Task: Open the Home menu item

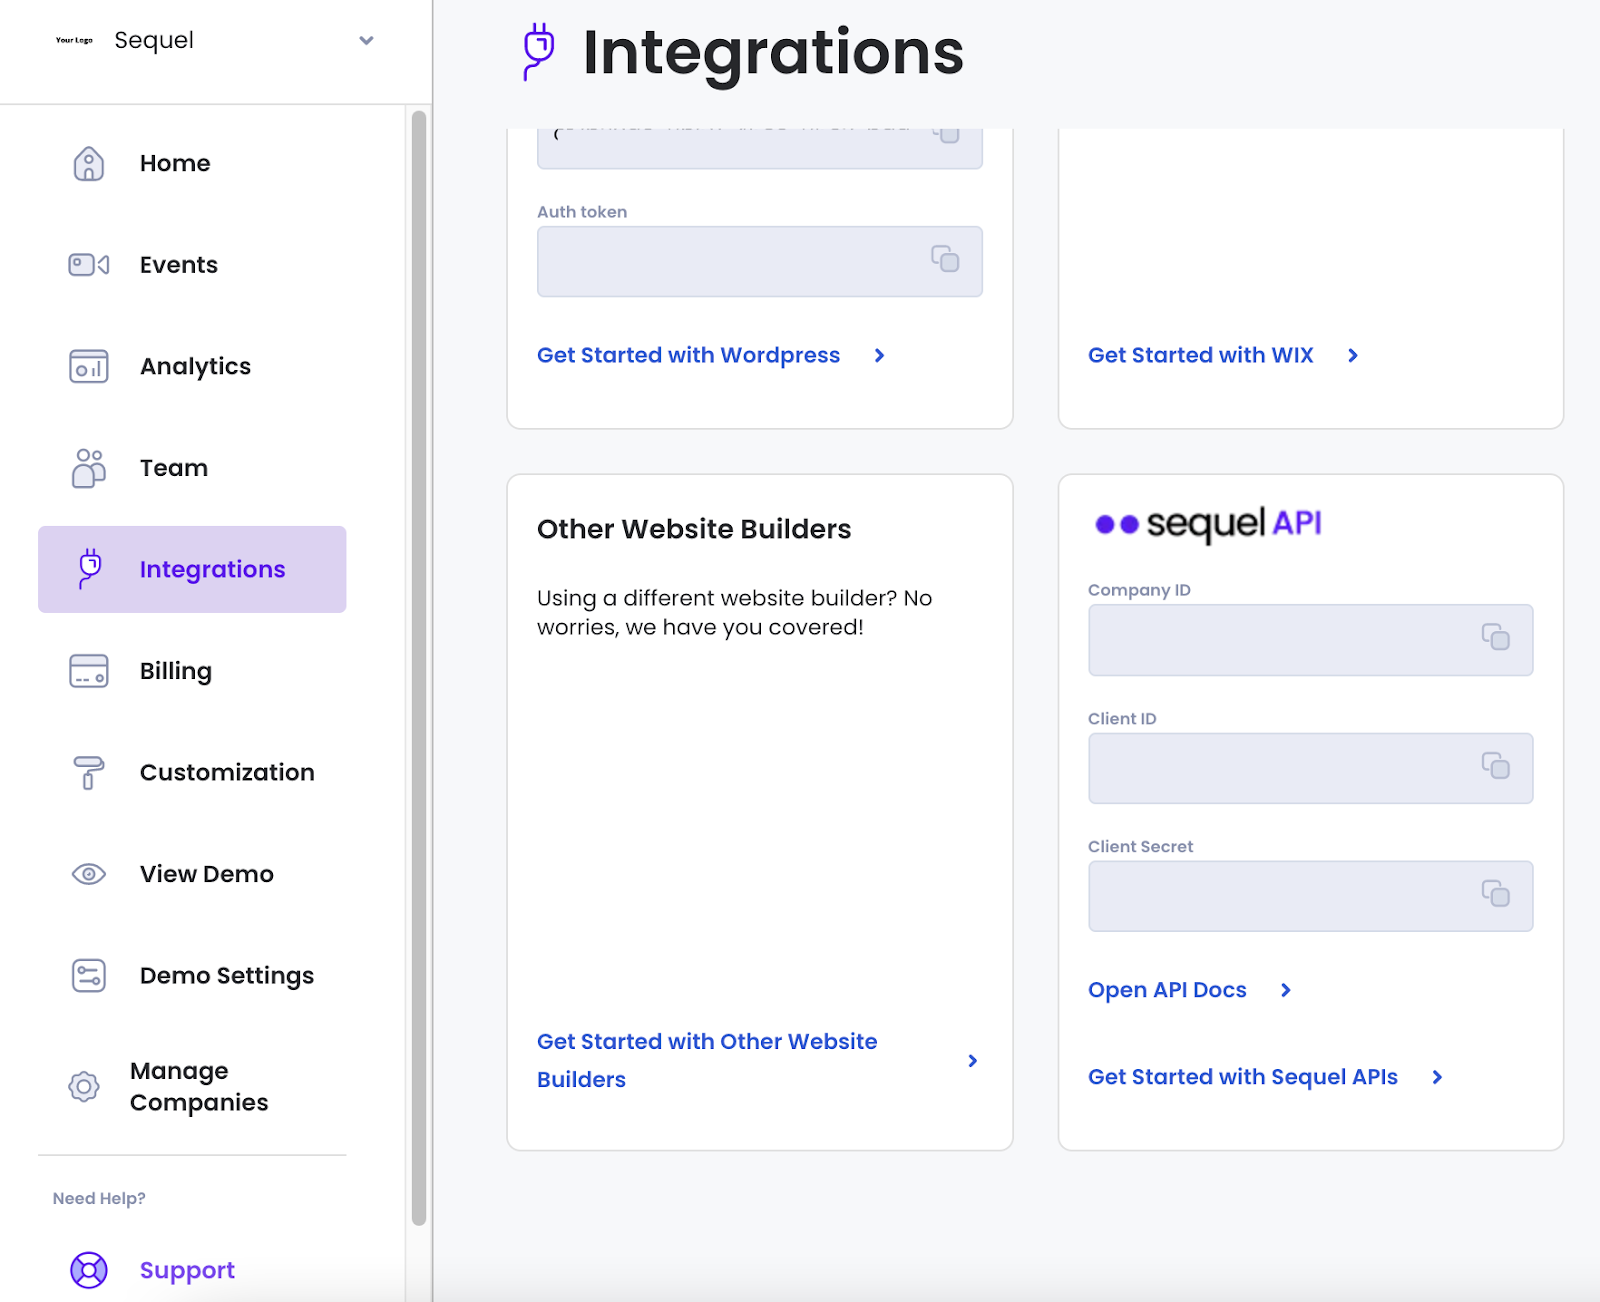Action: (x=175, y=163)
